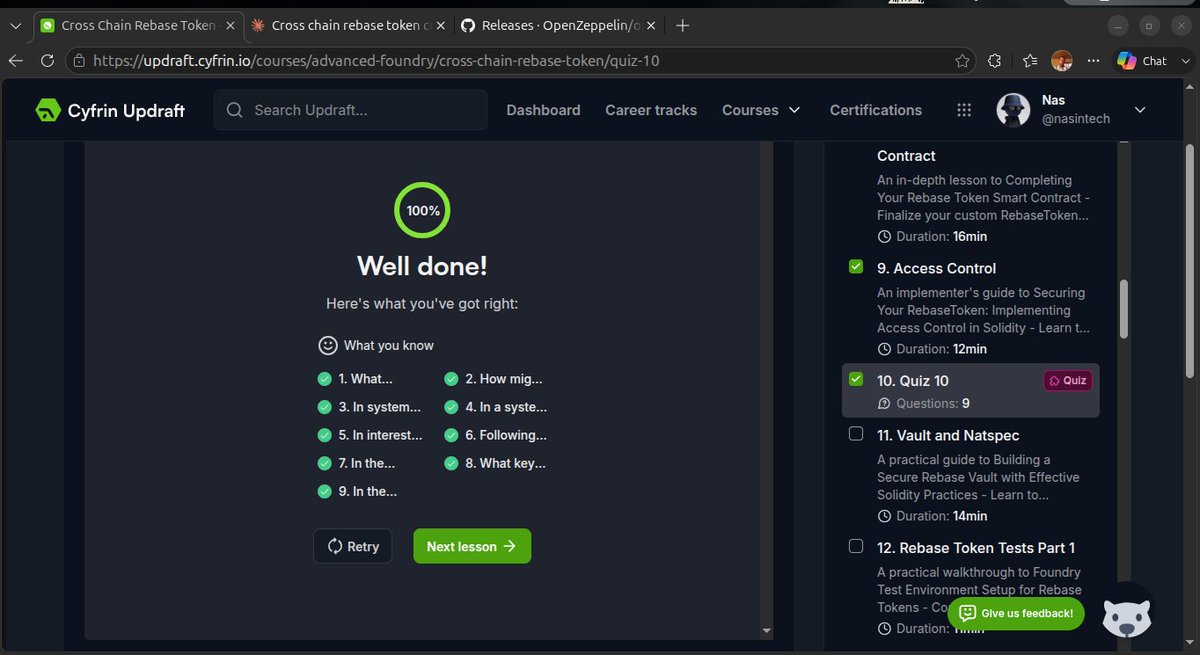The height and width of the screenshot is (655, 1200).
Task: Click the clock icon beside Duration 12min
Action: [x=883, y=349]
